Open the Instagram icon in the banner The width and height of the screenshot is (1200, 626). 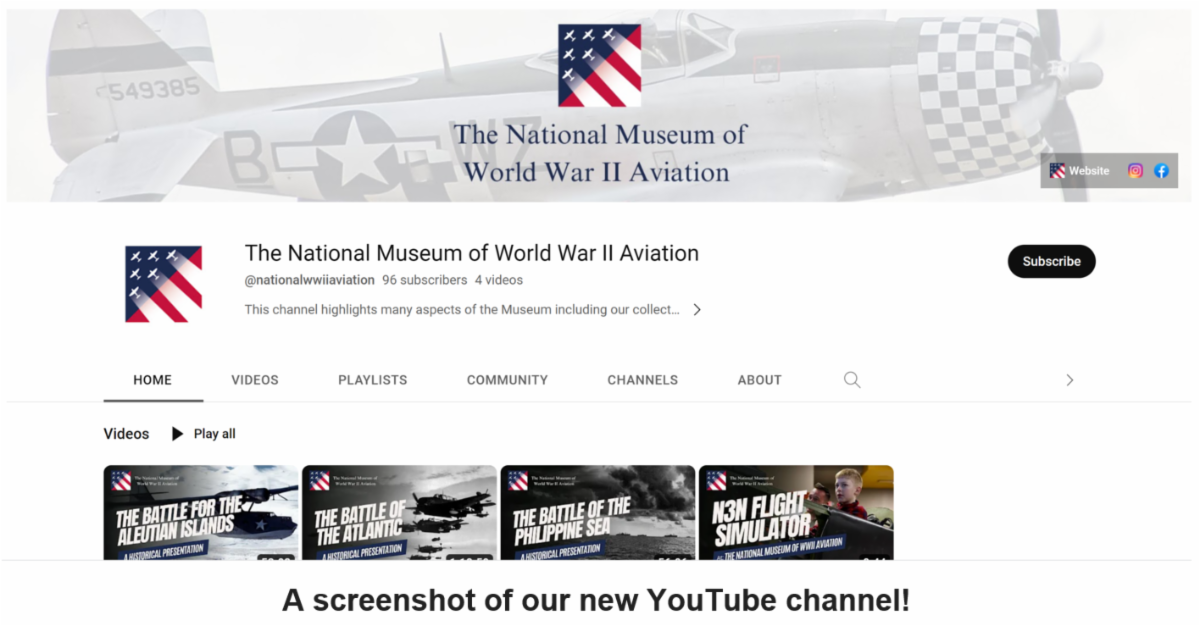[1135, 171]
